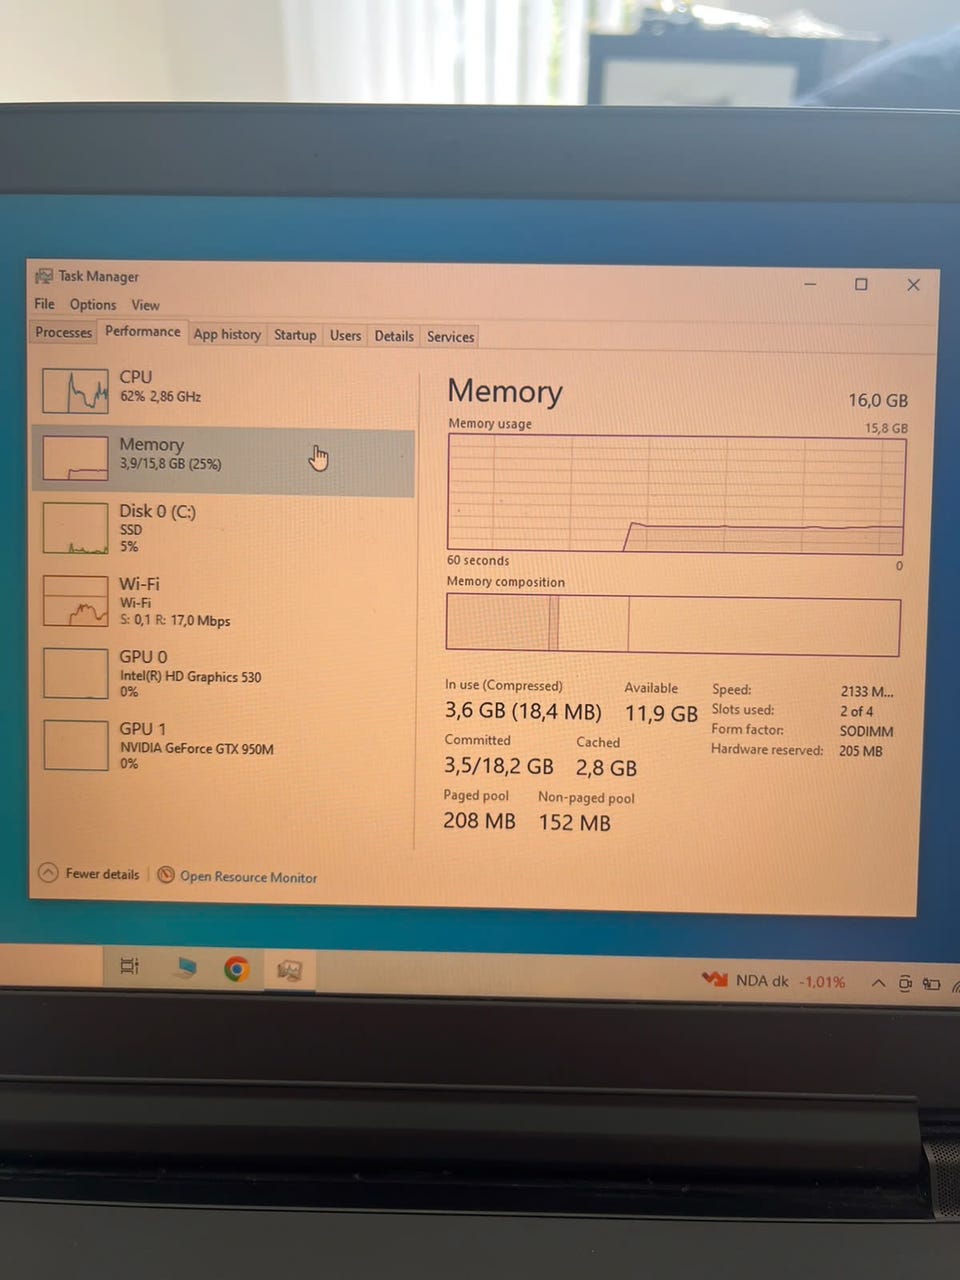This screenshot has width=960, height=1280.
Task: Select the Performance tab
Action: tap(143, 331)
